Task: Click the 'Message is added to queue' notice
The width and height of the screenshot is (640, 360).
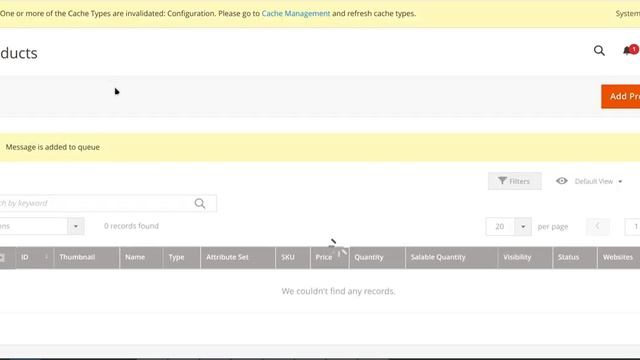Action: [53, 147]
